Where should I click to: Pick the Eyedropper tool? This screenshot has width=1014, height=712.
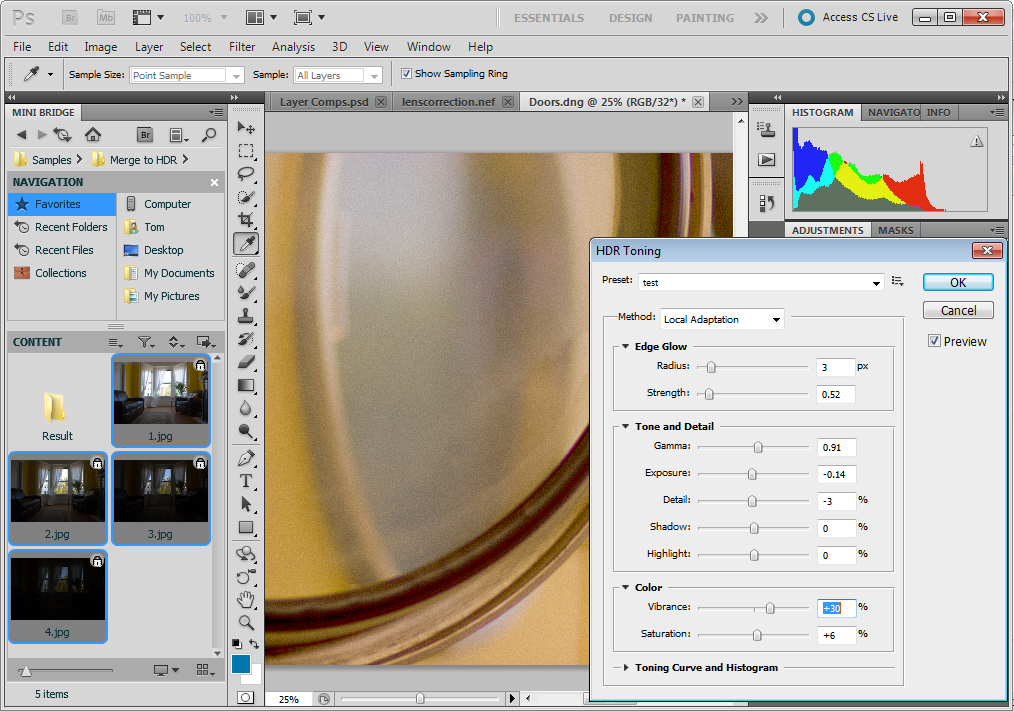[245, 243]
